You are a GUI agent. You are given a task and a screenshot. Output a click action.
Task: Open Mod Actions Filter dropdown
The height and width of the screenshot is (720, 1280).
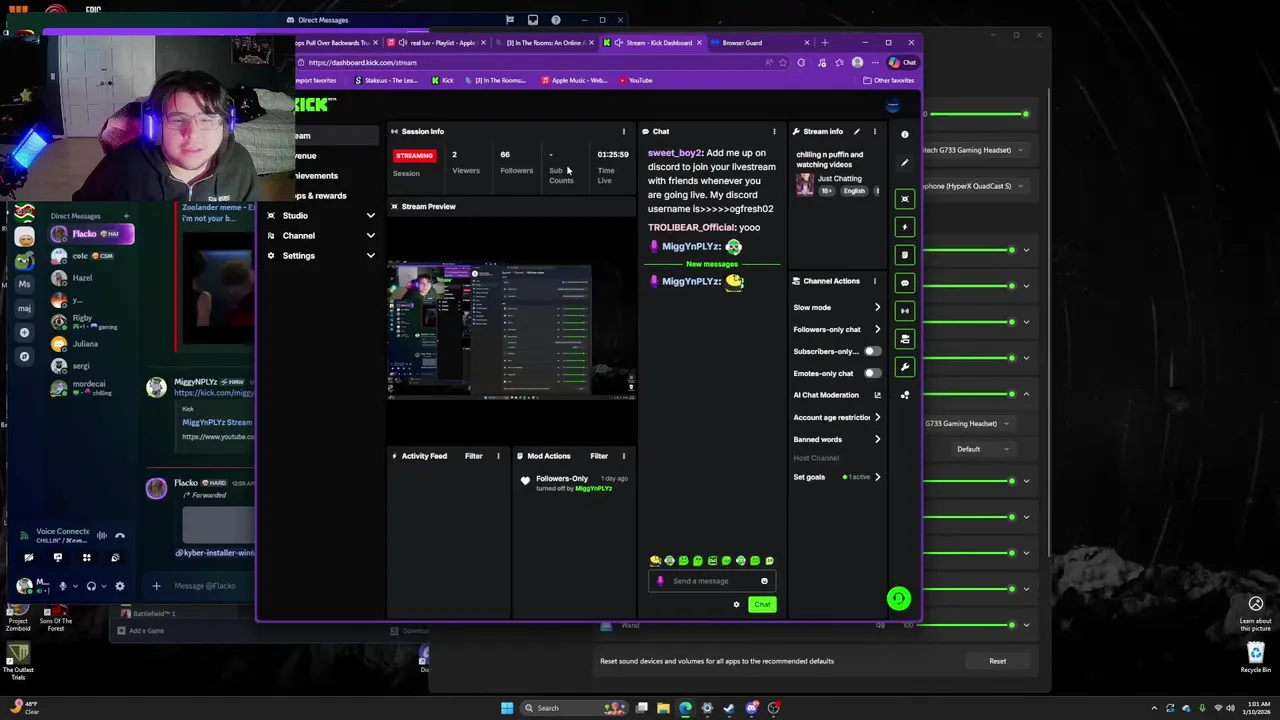point(599,456)
